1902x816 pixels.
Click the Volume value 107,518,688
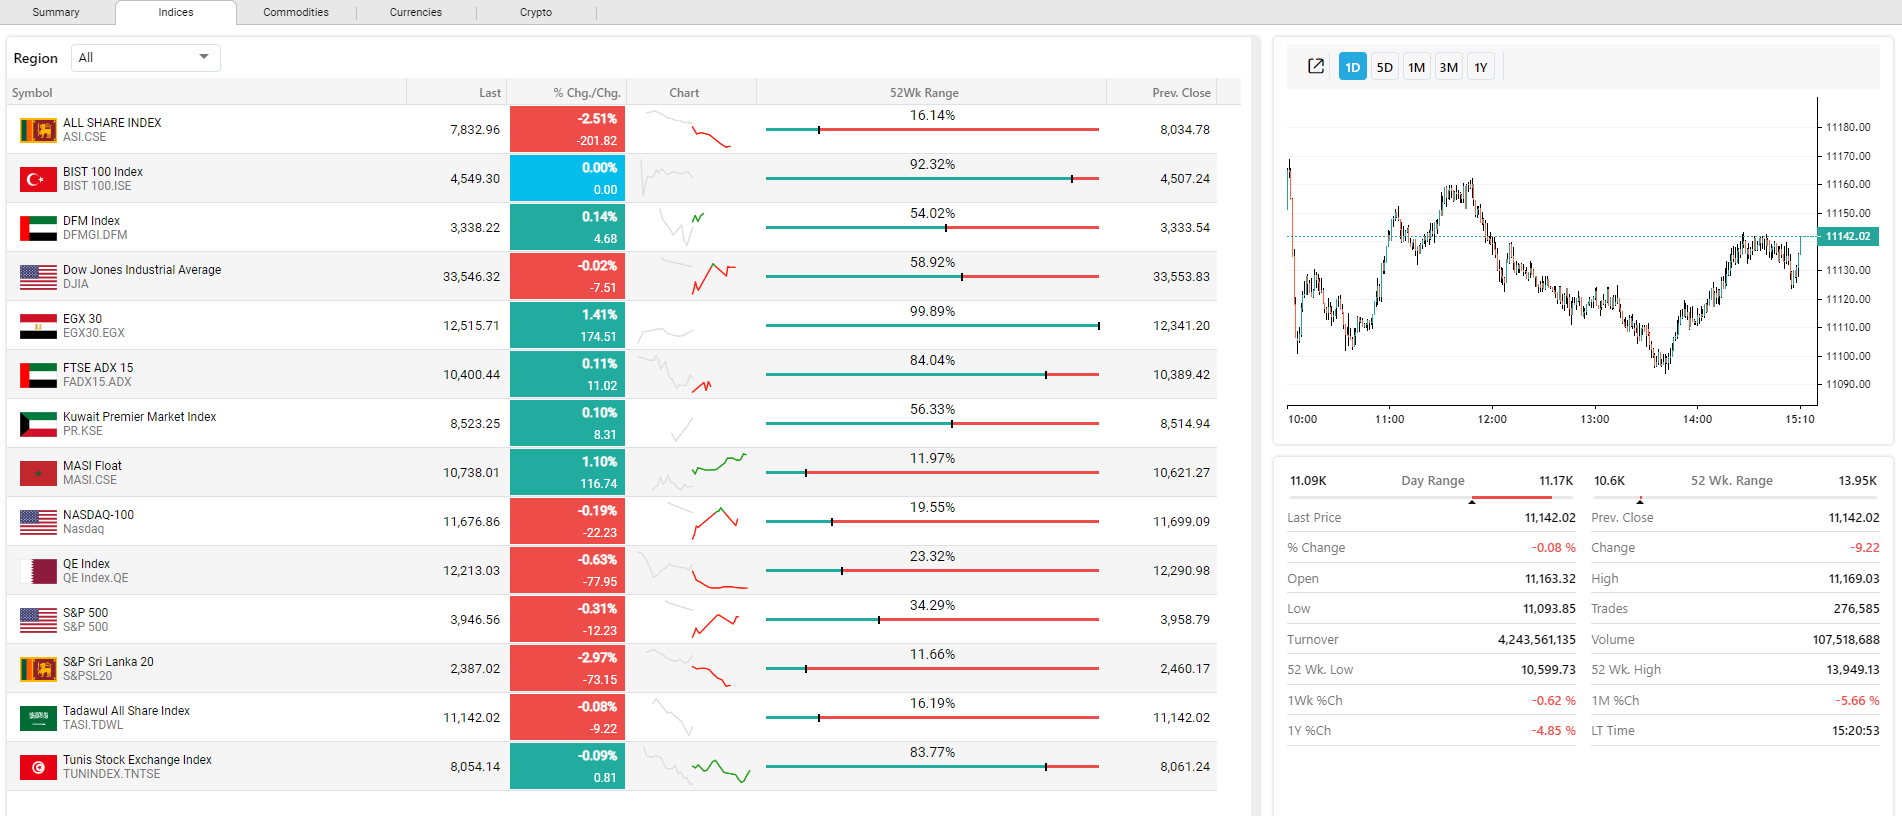point(1846,640)
